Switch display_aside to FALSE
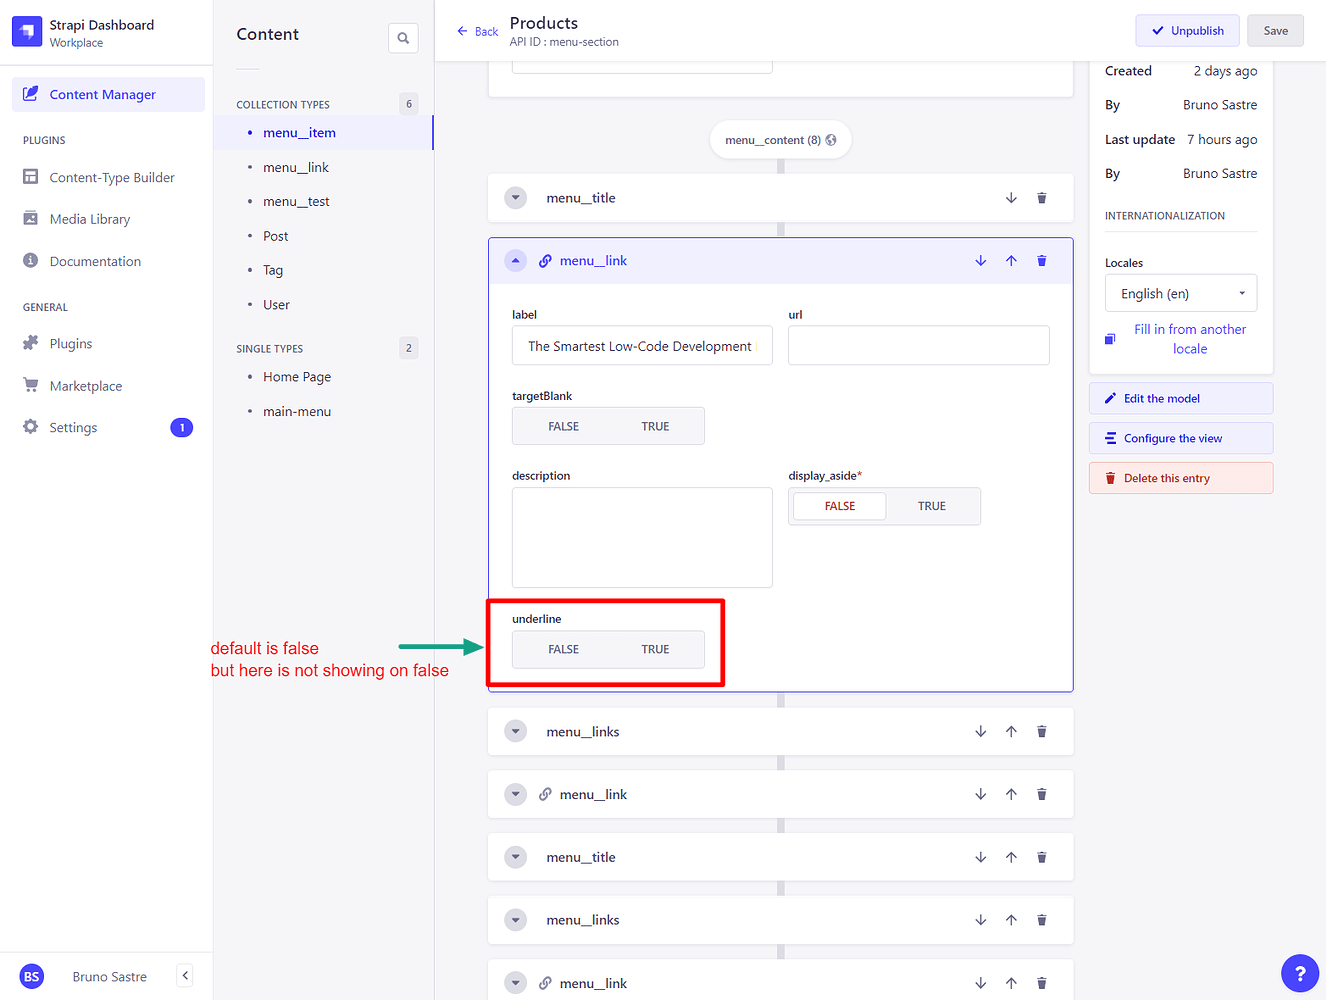Image resolution: width=1326 pixels, height=1000 pixels. [839, 506]
